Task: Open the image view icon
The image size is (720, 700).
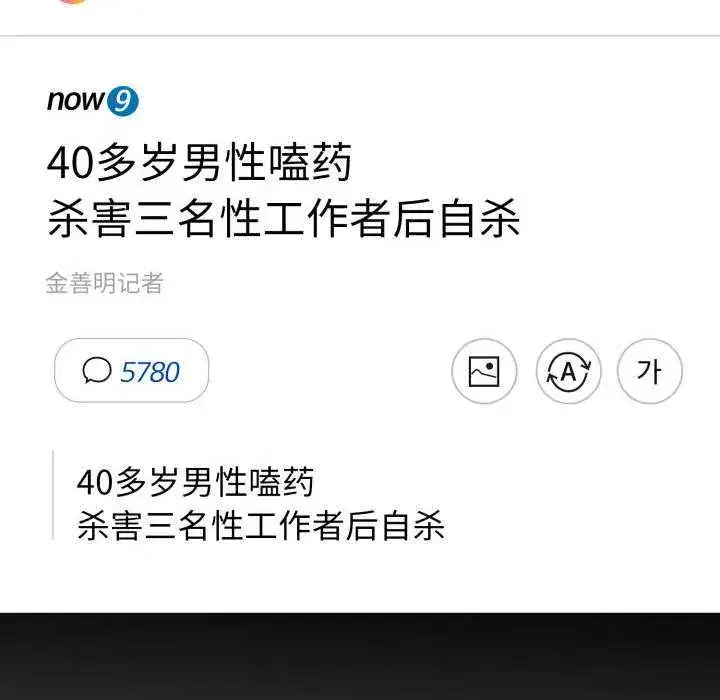Action: pyautogui.click(x=484, y=371)
